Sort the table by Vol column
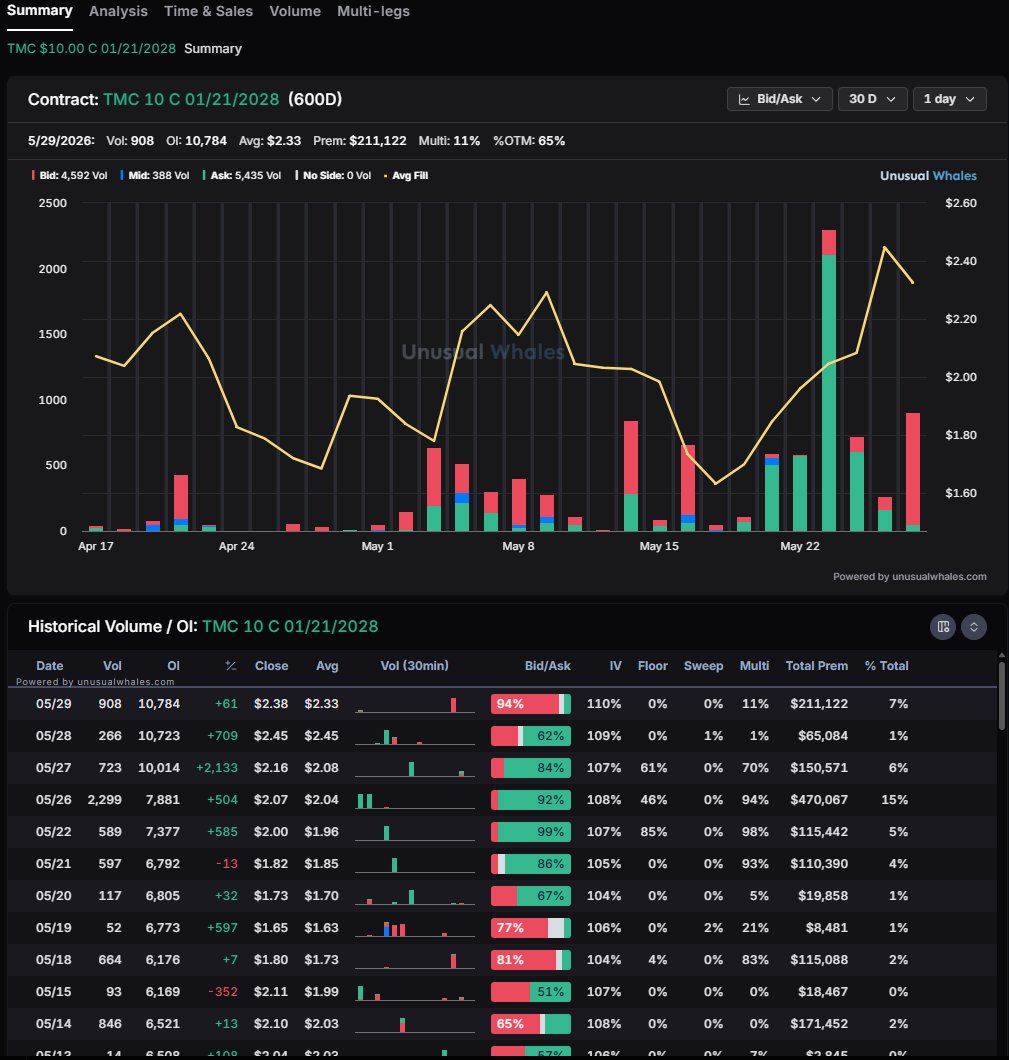 (x=112, y=666)
